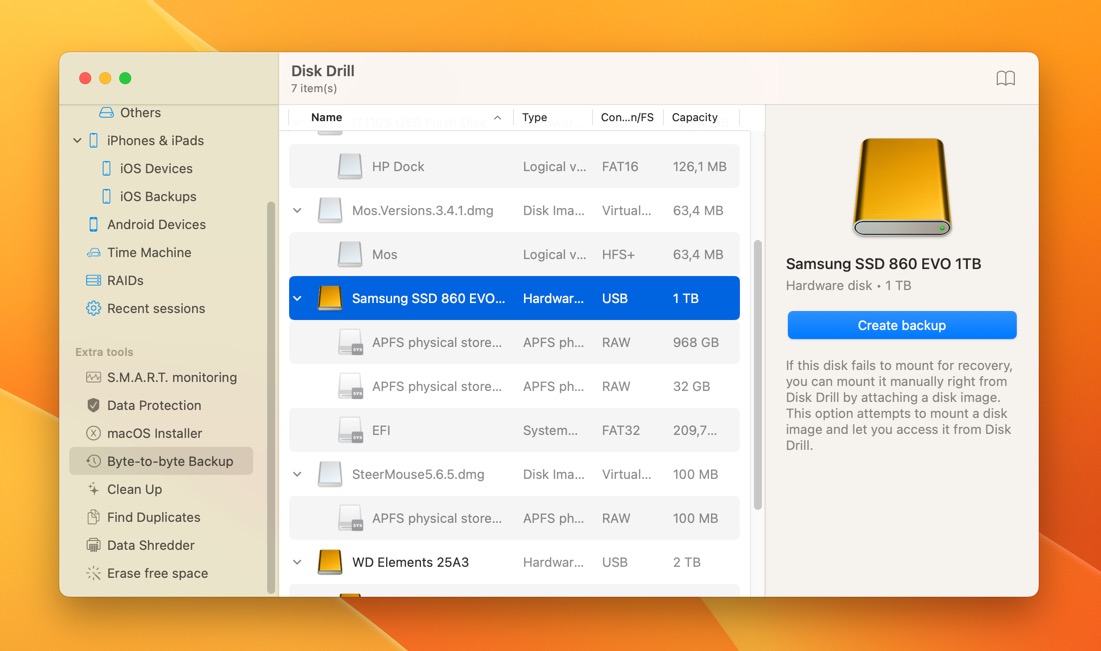This screenshot has width=1101, height=651.
Task: Click the Others drive icon in sidebar
Action: [106, 112]
